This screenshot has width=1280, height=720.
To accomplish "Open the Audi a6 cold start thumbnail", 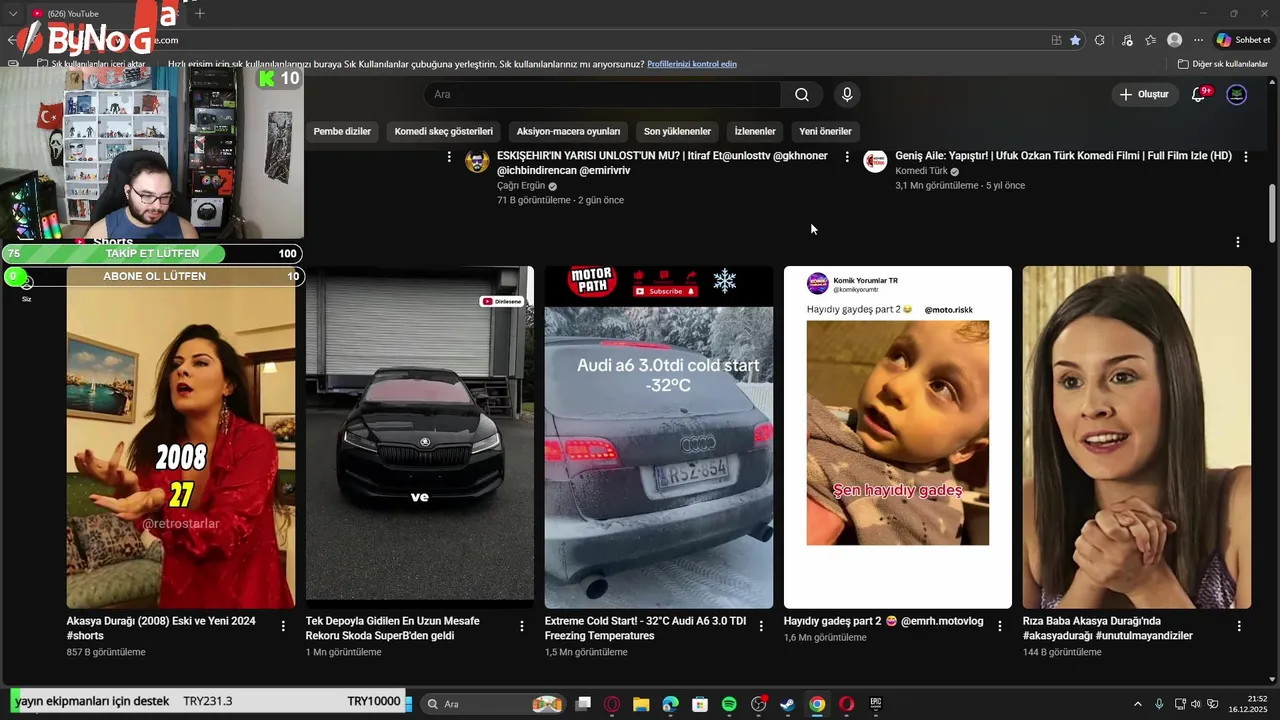I will pyautogui.click(x=659, y=437).
